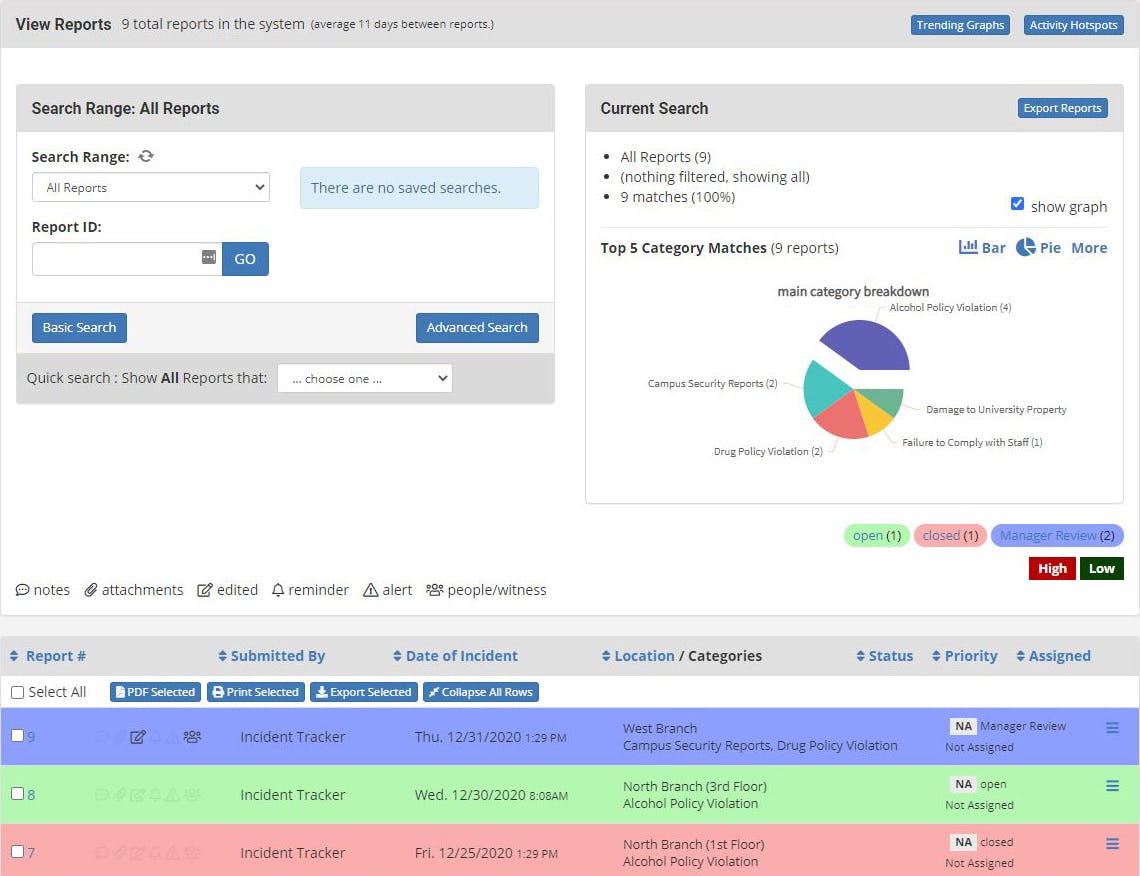Sort the table by Priority
Viewport: 1140px width, 876px height.
(965, 656)
